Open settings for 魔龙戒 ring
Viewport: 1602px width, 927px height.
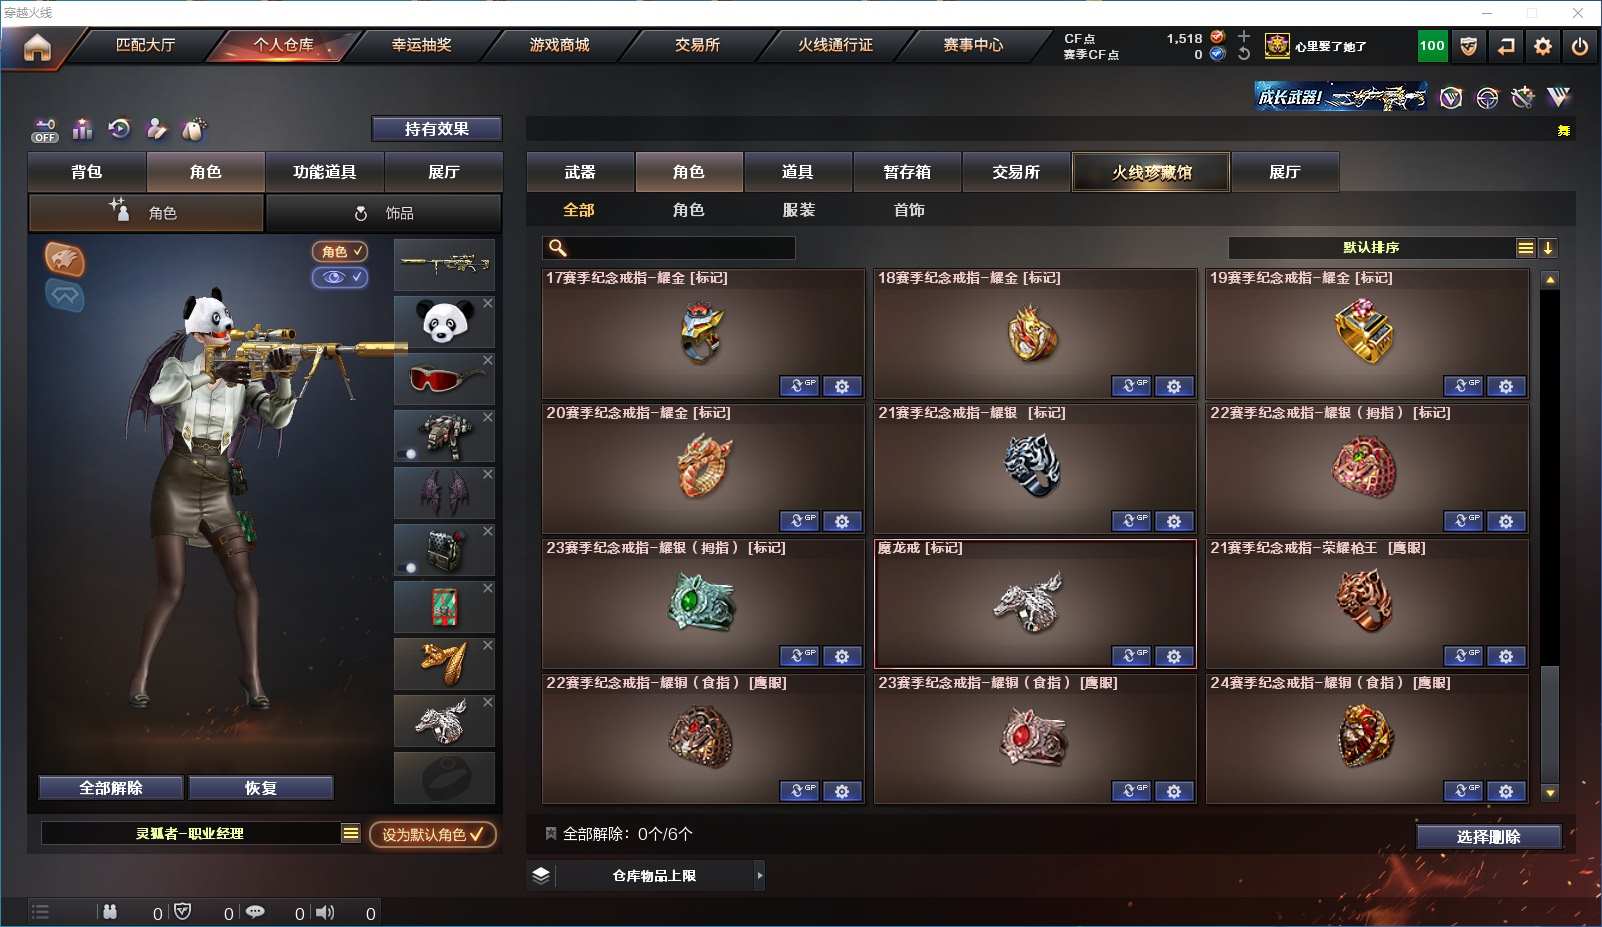(1174, 656)
